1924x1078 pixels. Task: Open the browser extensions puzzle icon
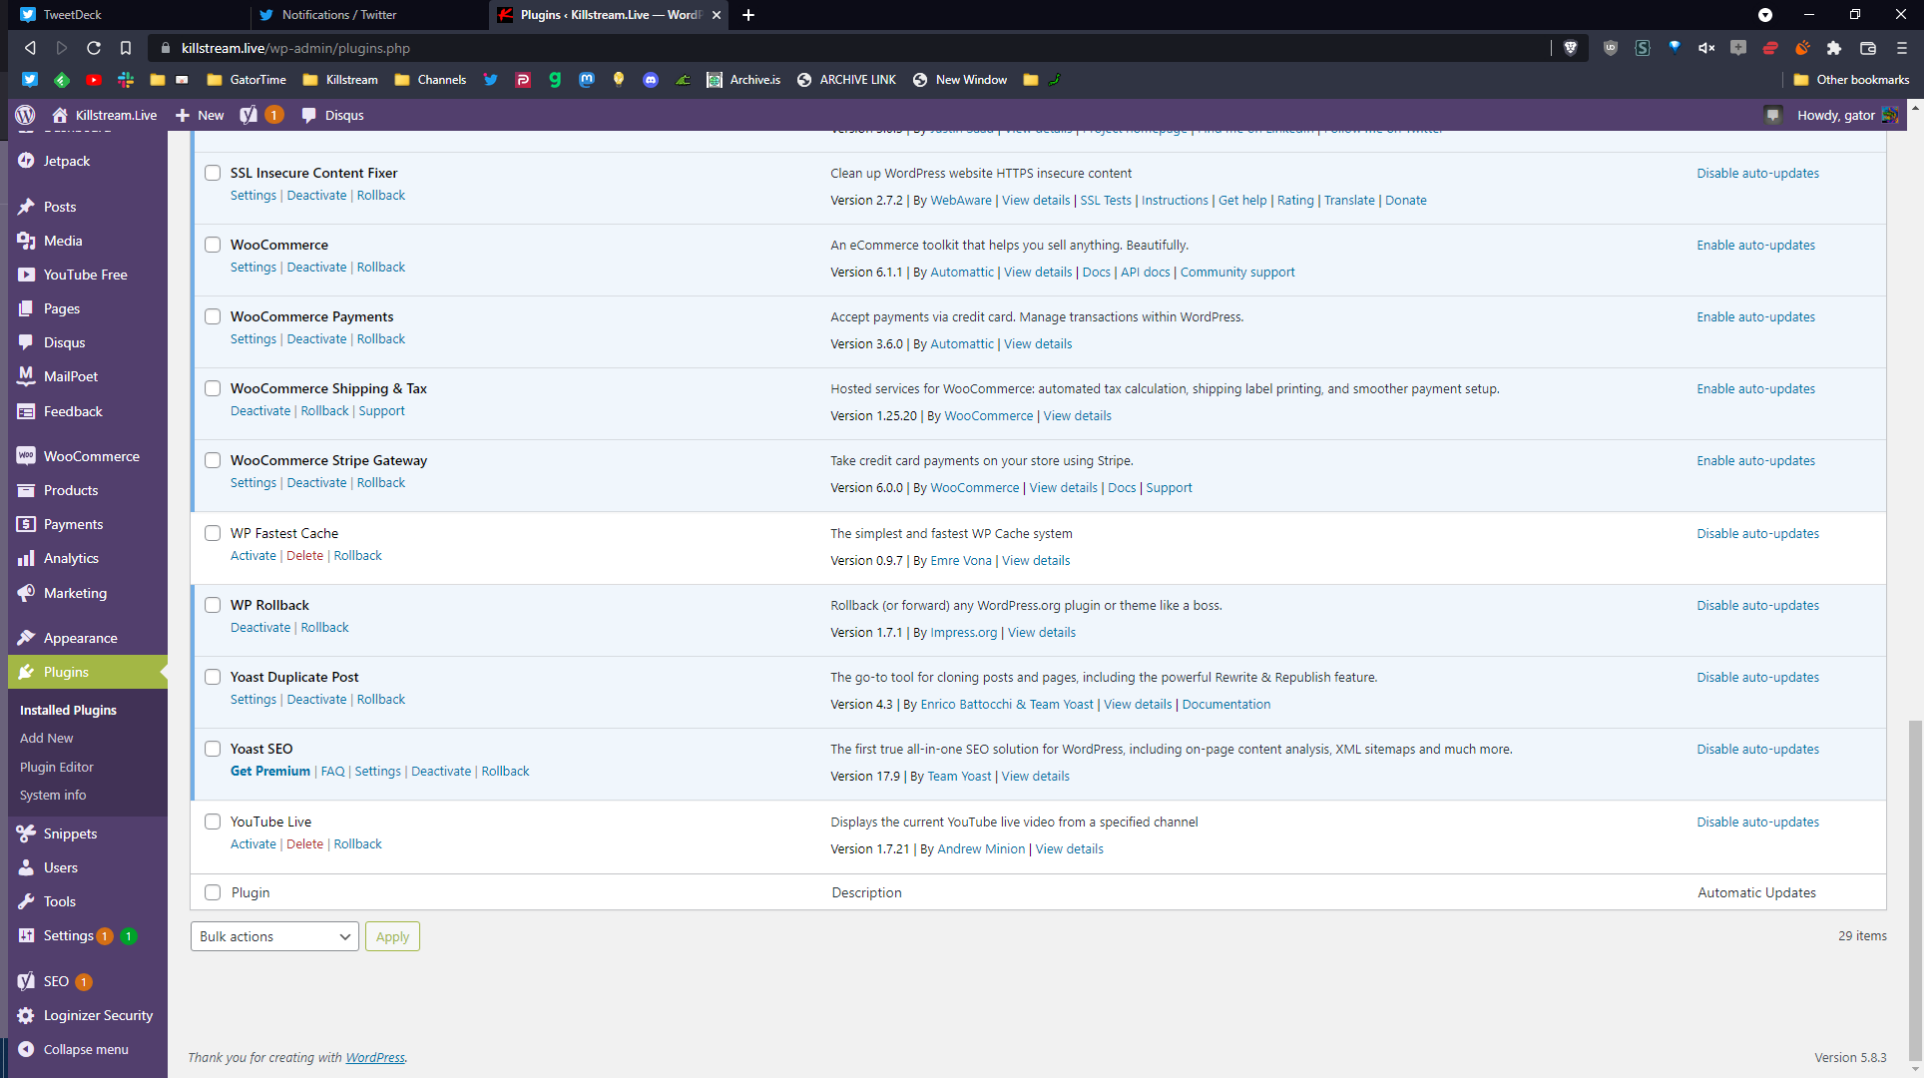(1834, 48)
